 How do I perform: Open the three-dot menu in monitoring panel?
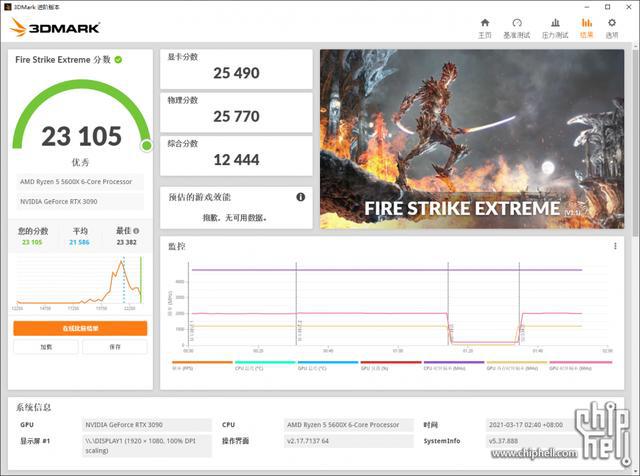tap(615, 246)
